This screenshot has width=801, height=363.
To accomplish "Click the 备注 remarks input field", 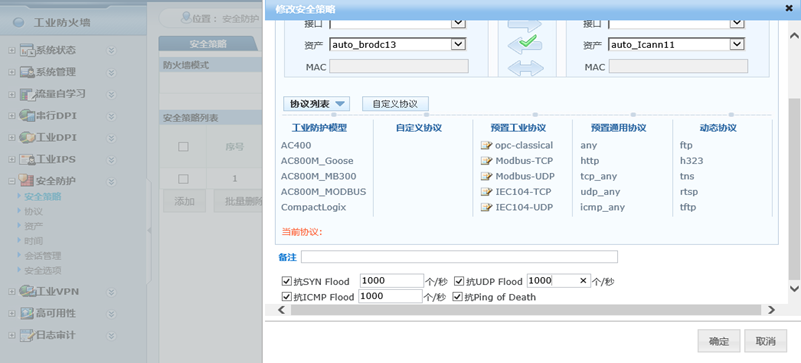I will click(459, 257).
